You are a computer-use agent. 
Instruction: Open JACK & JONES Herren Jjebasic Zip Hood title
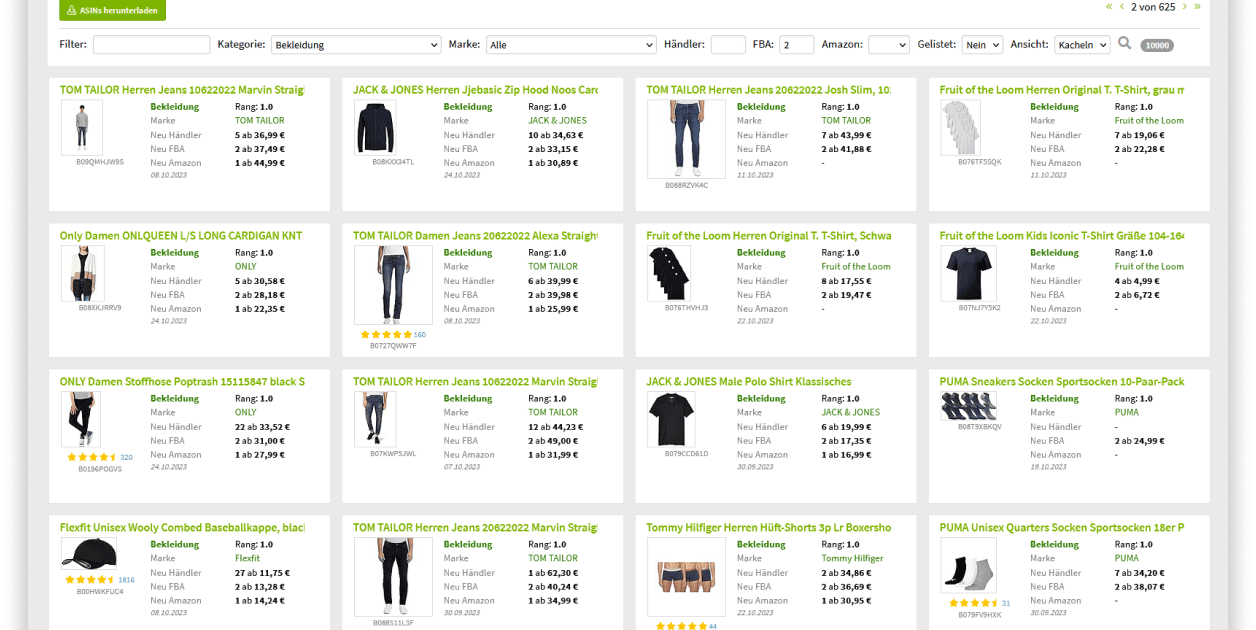point(475,90)
